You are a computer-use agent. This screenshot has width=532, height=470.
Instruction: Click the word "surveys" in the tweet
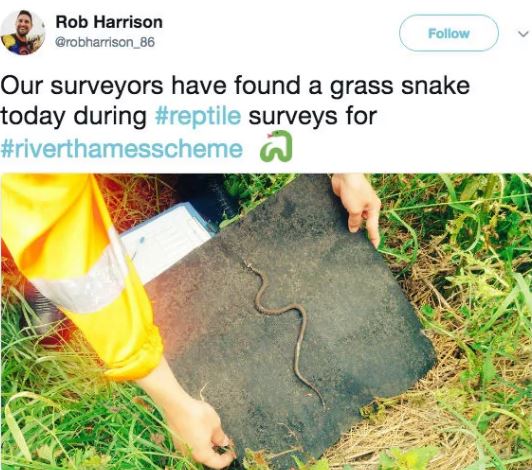pyautogui.click(x=293, y=117)
